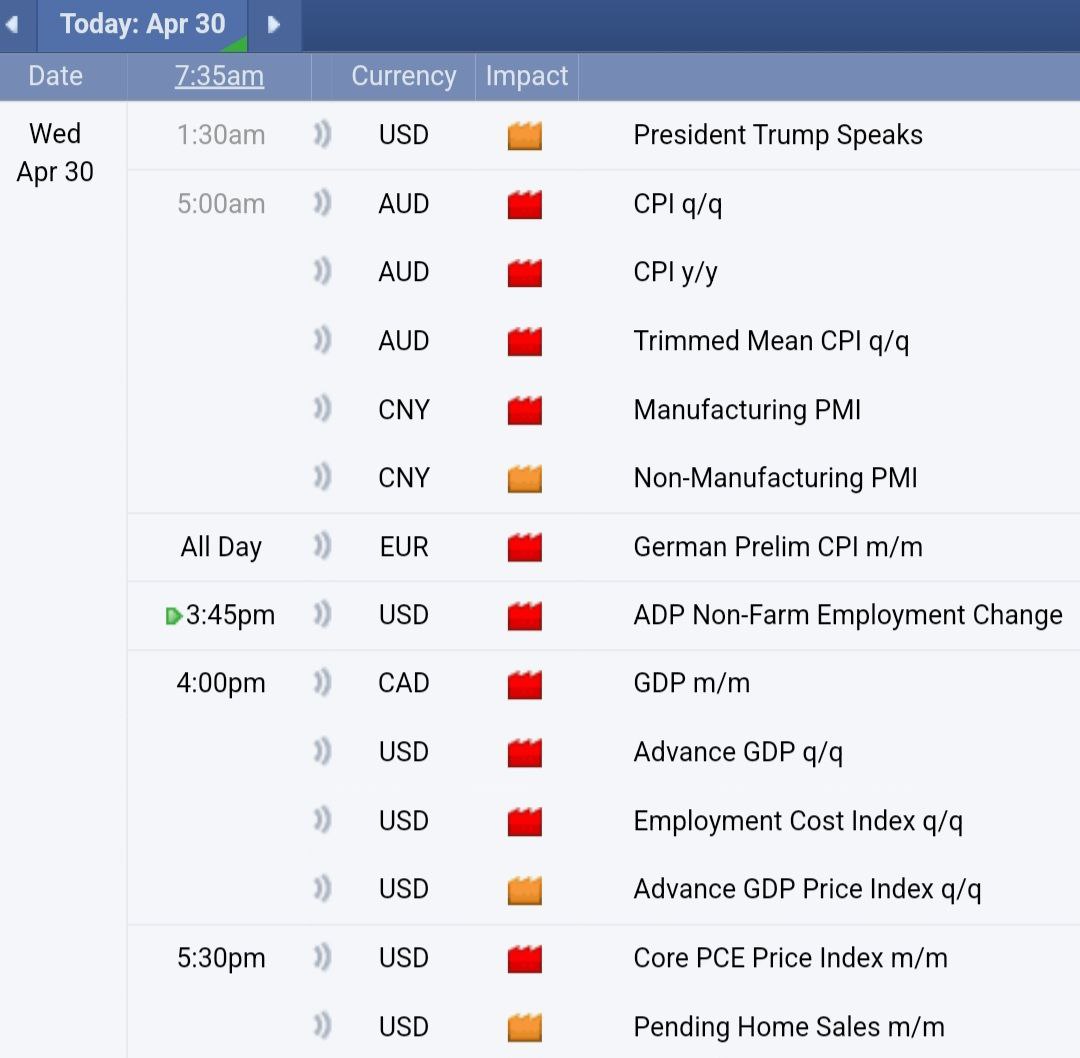Open the ADP Non-Farm Employment Change event

pyautogui.click(x=848, y=615)
